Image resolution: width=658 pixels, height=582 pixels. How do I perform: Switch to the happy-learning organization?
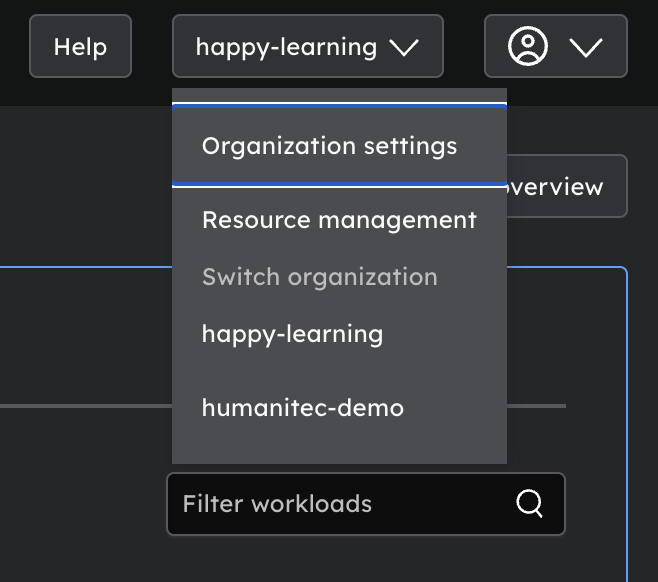click(x=339, y=334)
